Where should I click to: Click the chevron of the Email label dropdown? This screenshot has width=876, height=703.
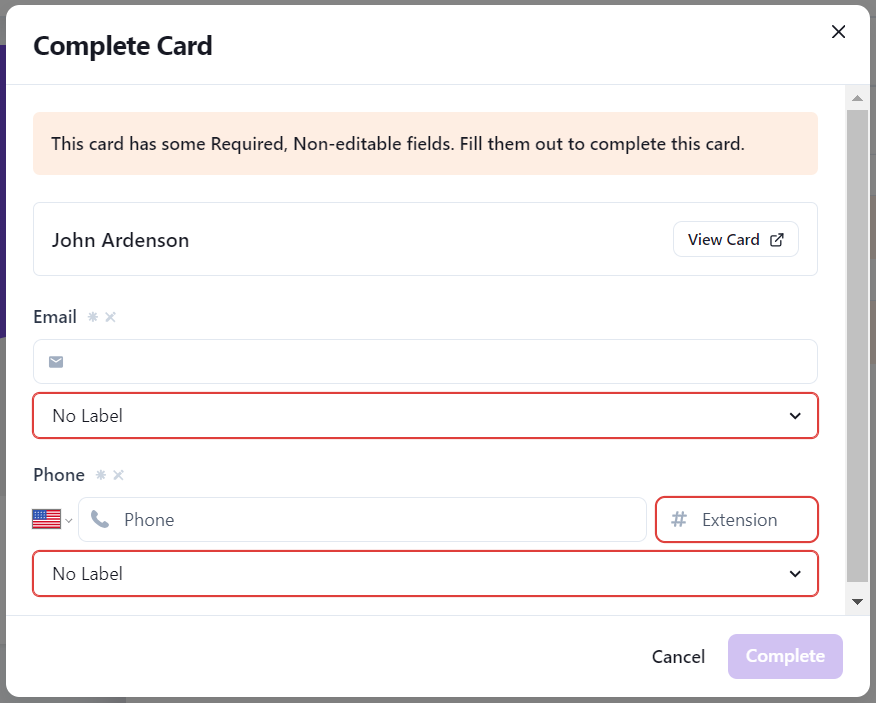[x=795, y=416]
